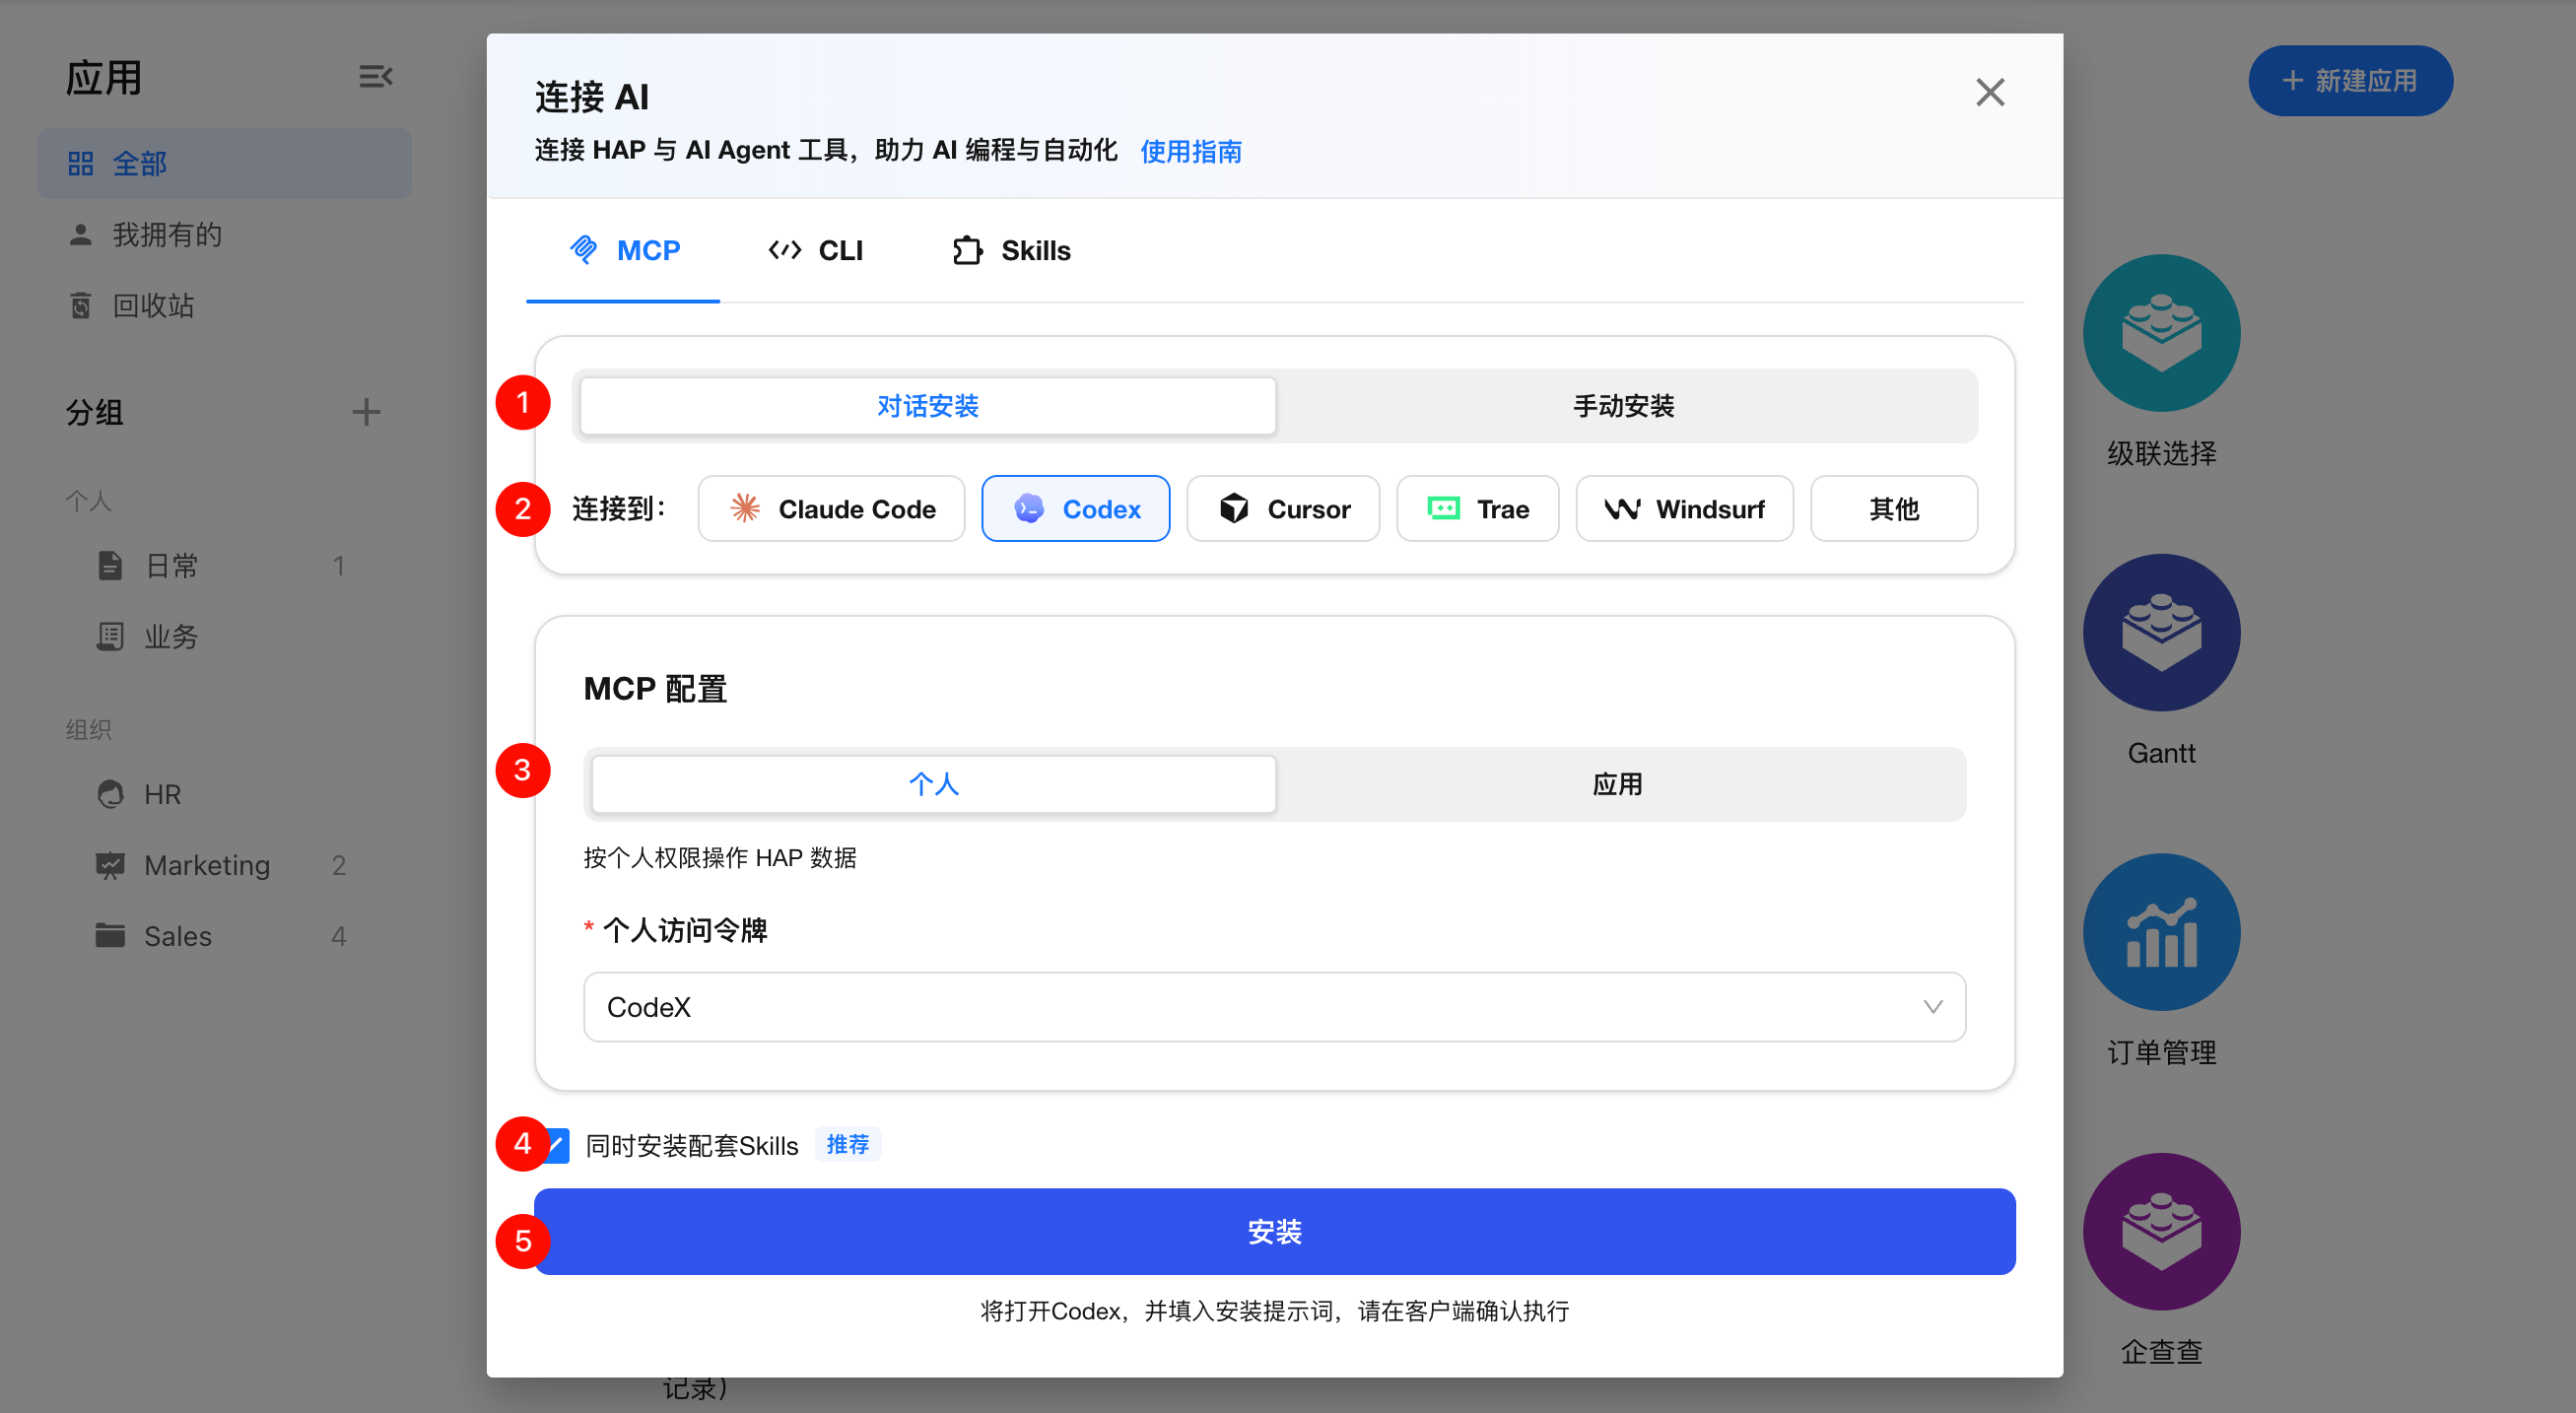The width and height of the screenshot is (2576, 1413).
Task: Click the 推荐 tag
Action: coord(848,1144)
